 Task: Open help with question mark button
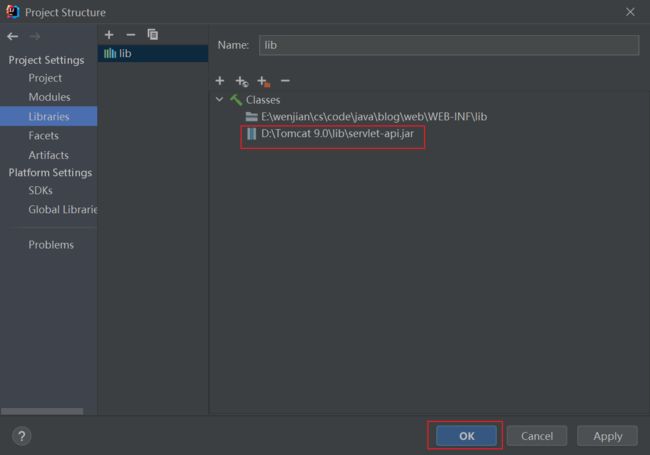(22, 436)
